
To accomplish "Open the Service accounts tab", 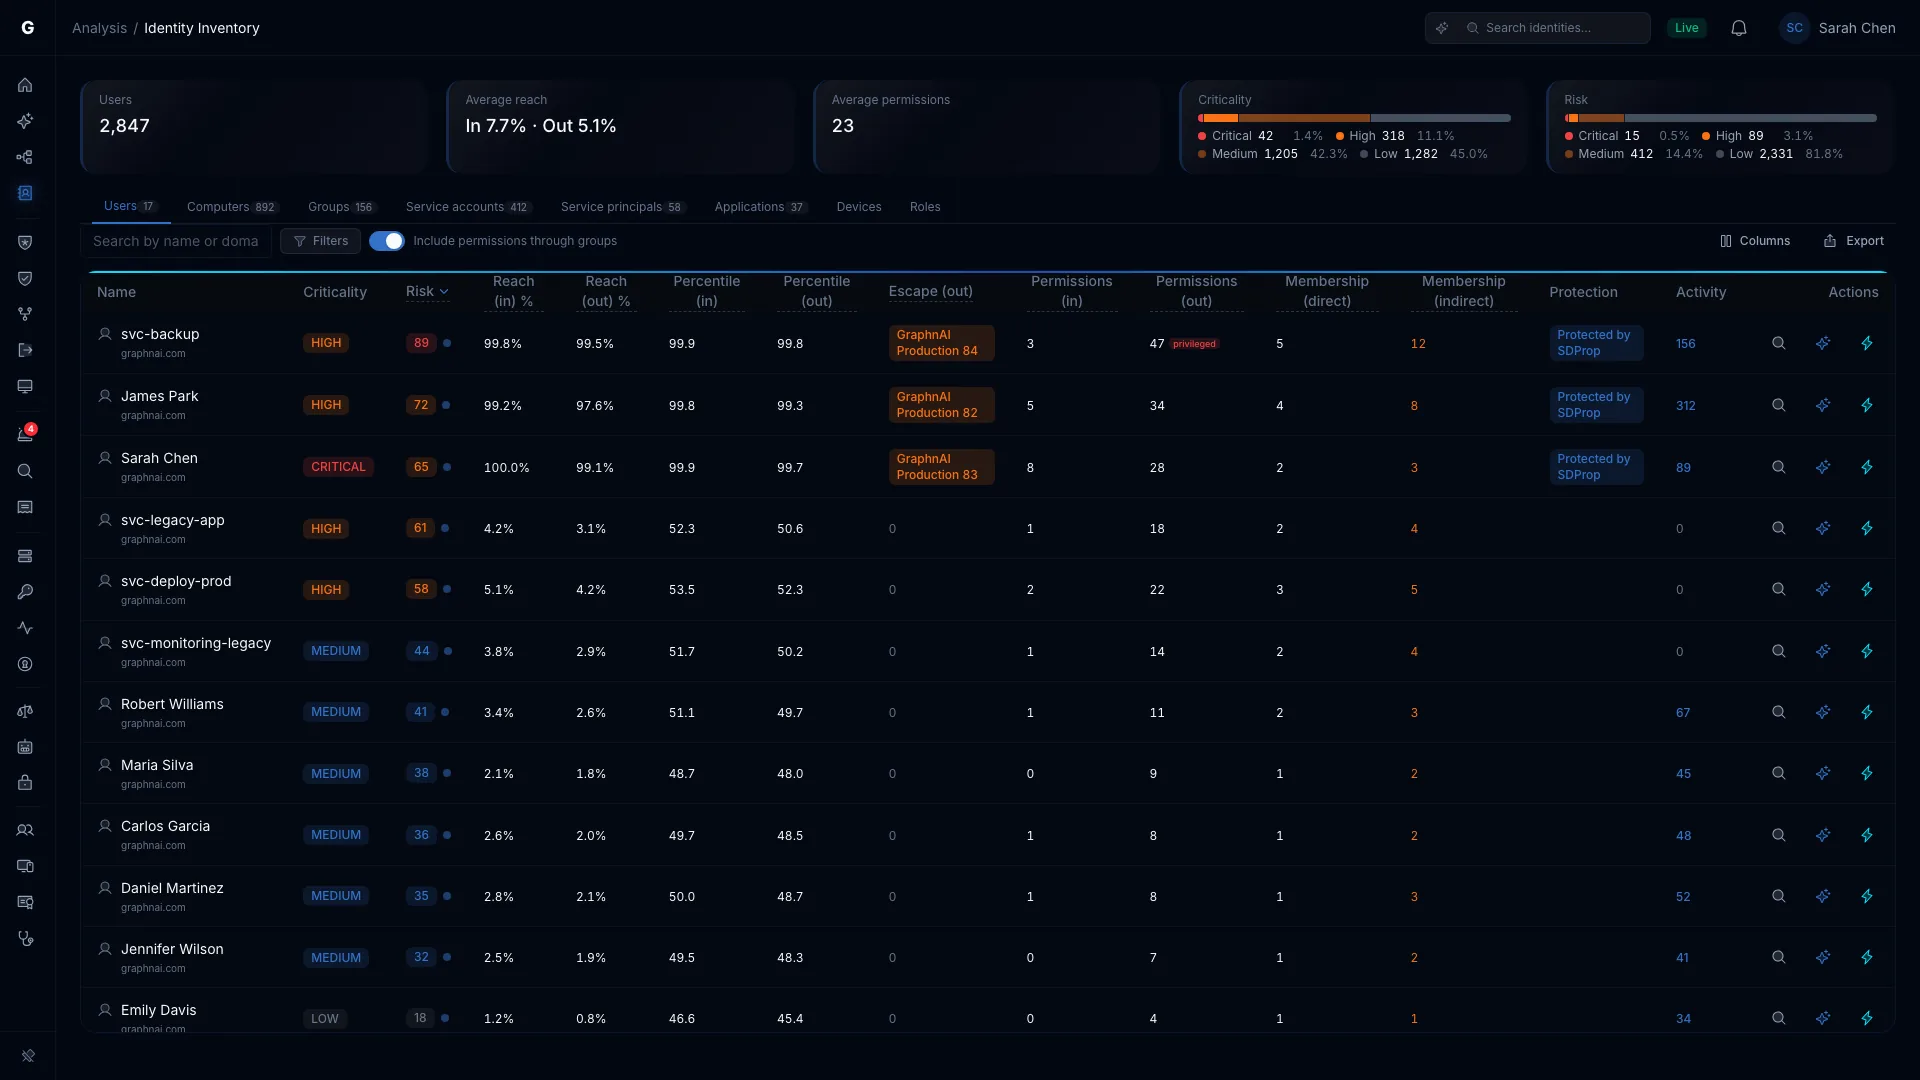I will (468, 207).
